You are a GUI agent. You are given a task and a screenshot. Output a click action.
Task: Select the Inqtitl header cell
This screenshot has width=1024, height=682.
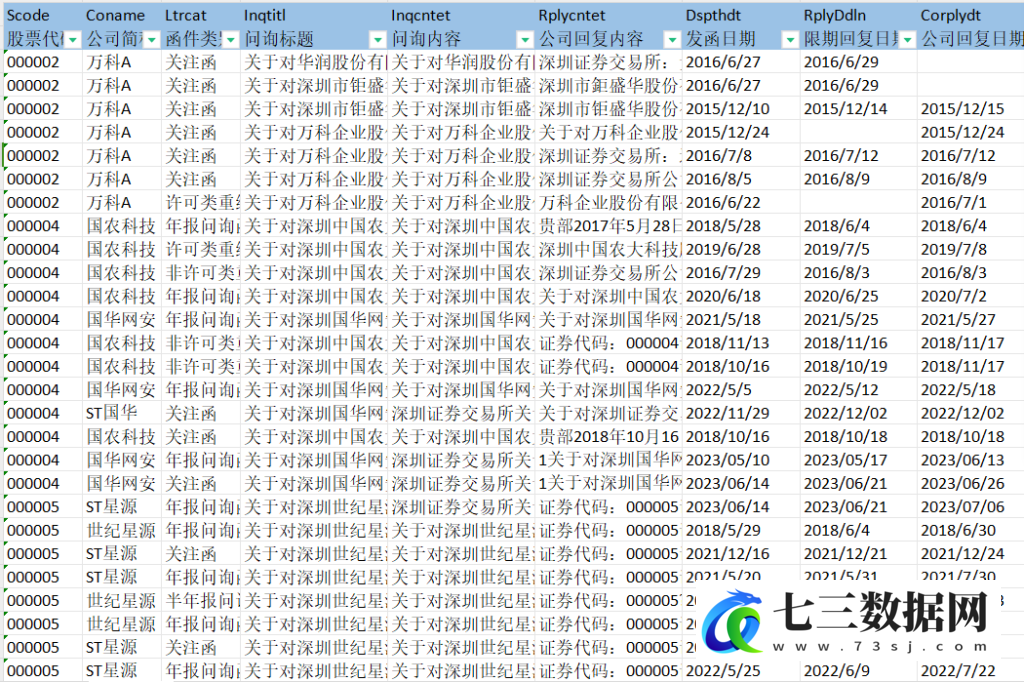314,15
